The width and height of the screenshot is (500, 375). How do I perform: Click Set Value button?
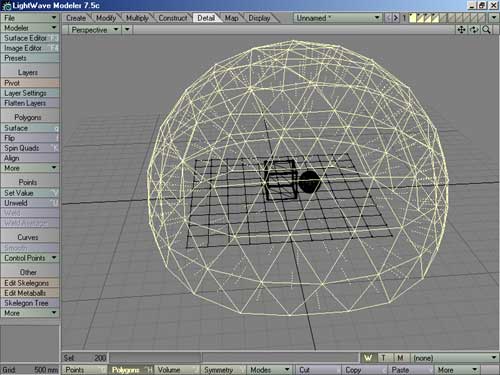click(x=30, y=193)
